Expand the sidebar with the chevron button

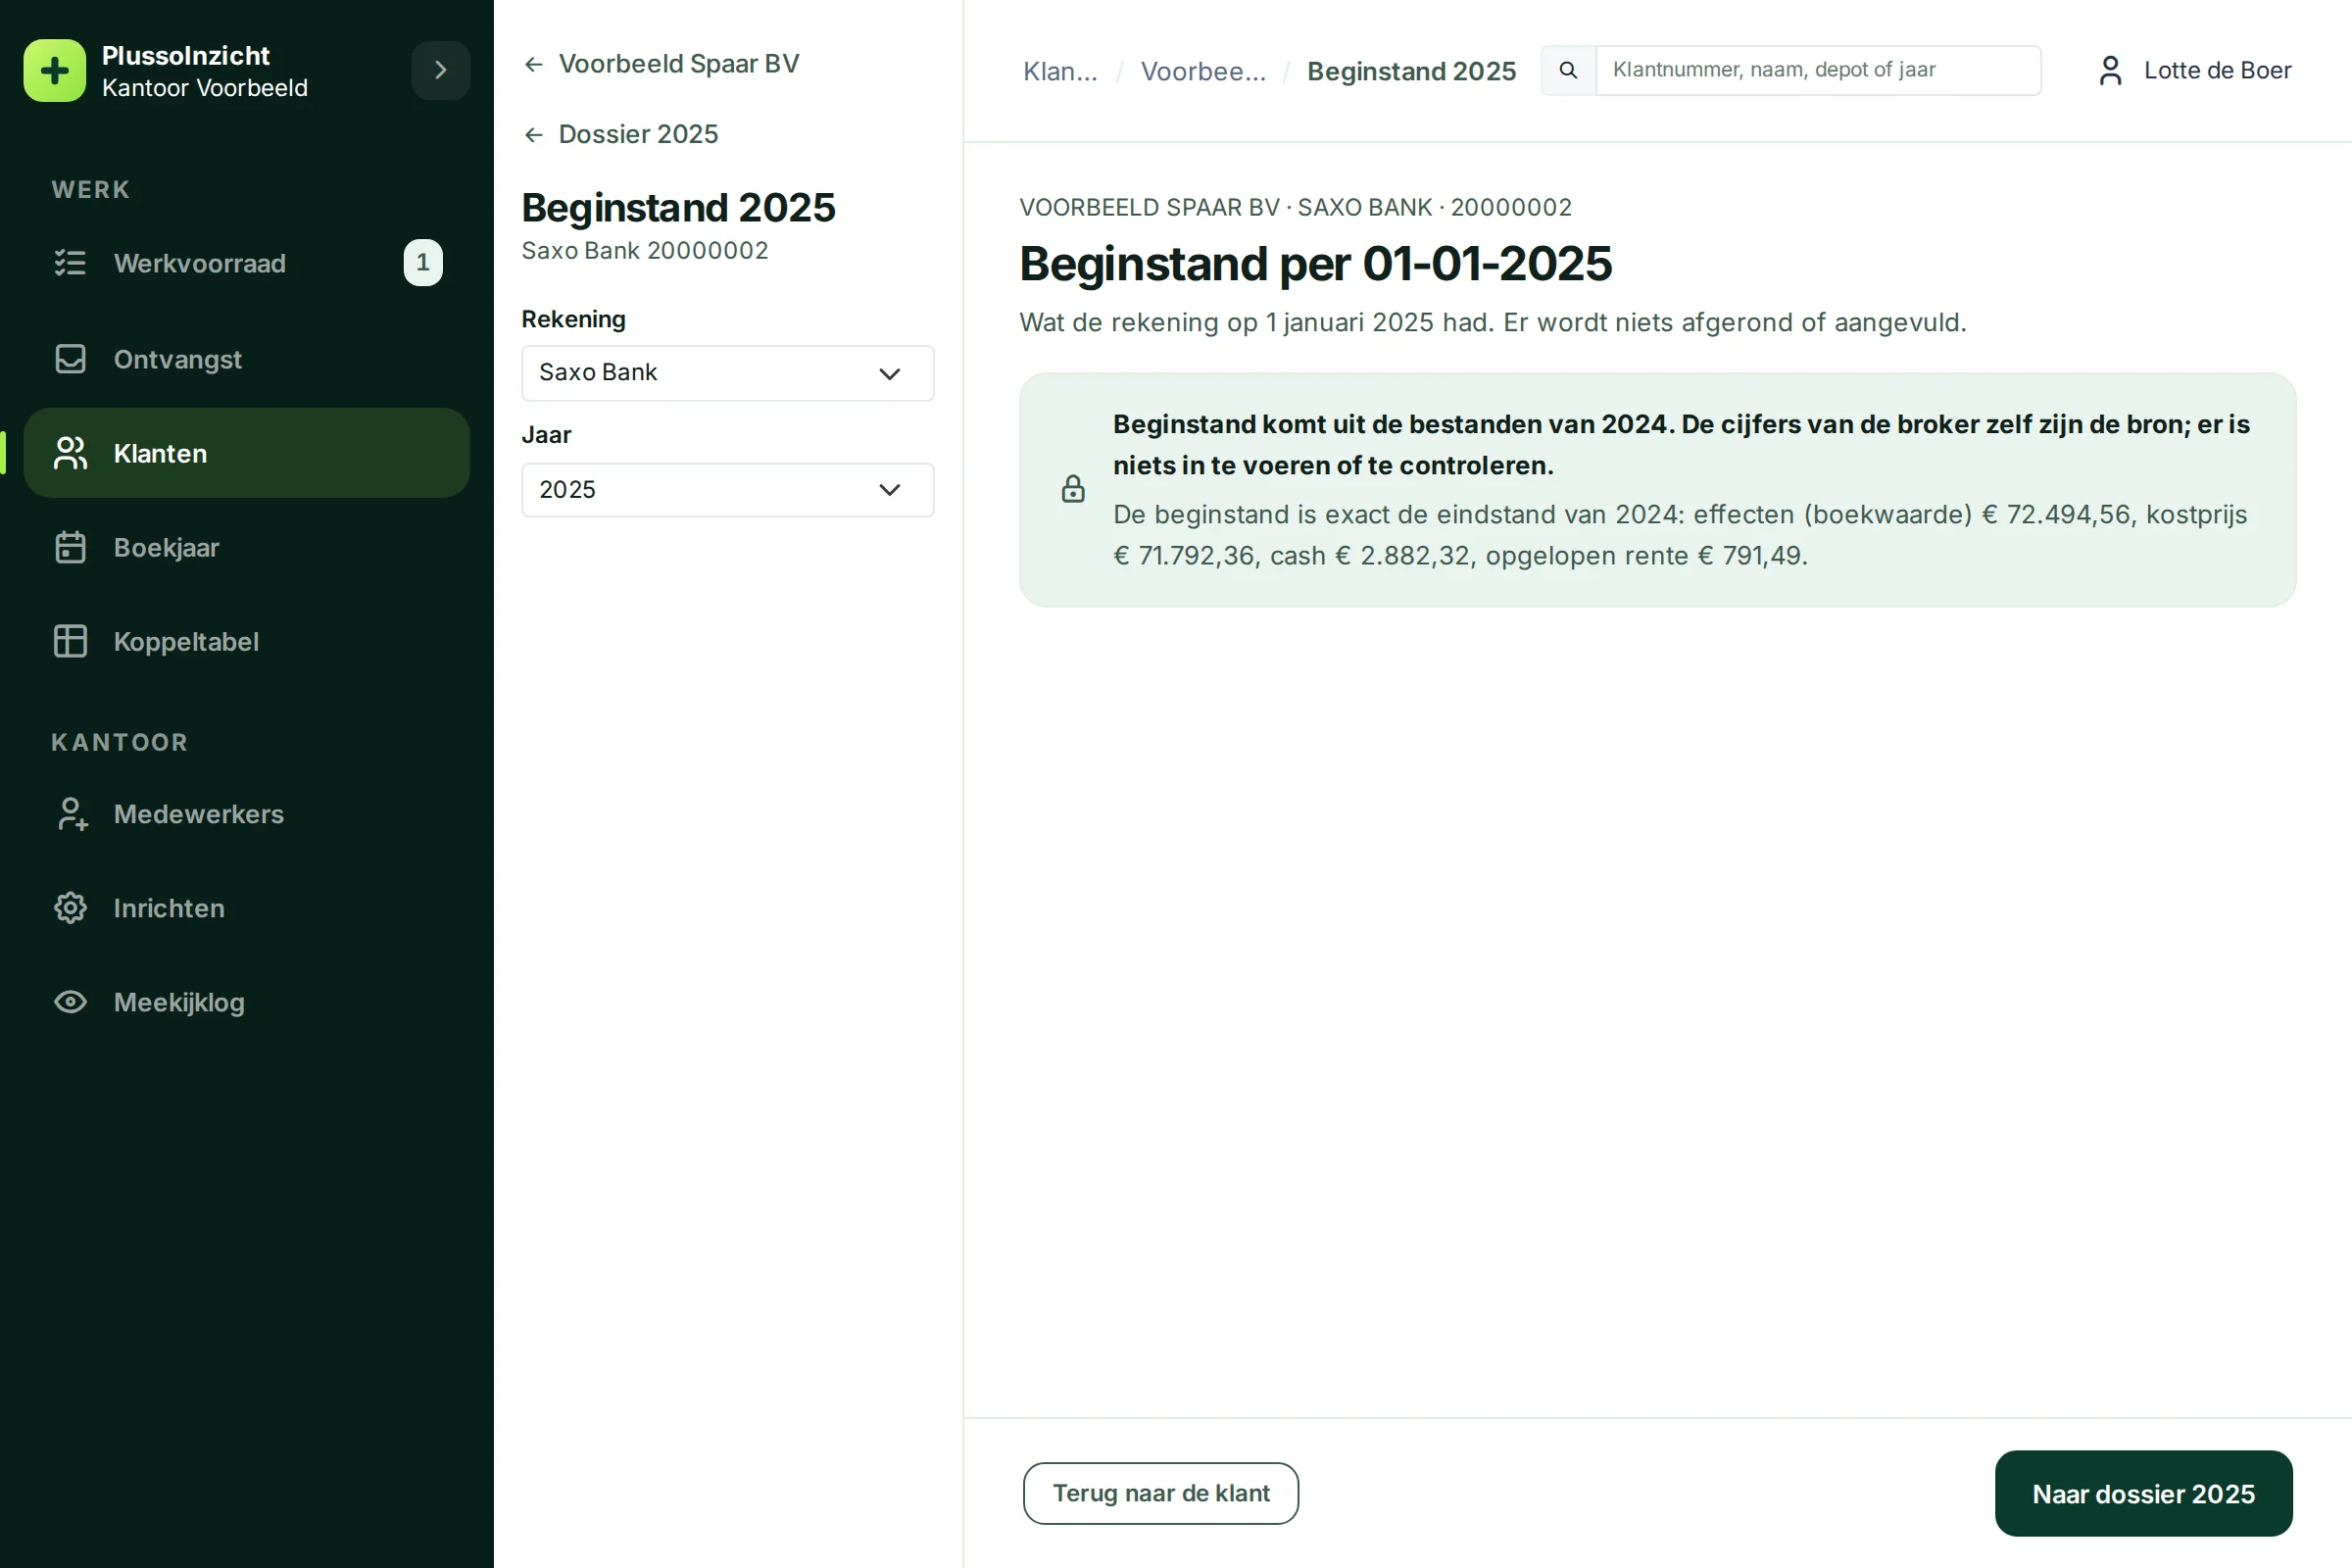[440, 70]
